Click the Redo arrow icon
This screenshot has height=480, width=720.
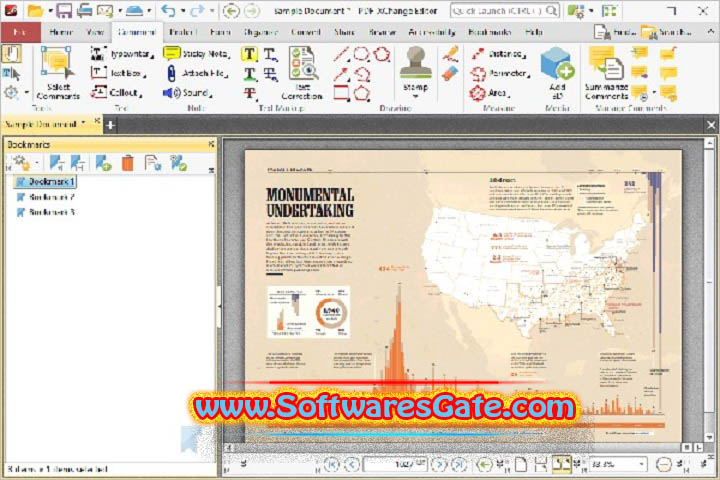click(197, 10)
